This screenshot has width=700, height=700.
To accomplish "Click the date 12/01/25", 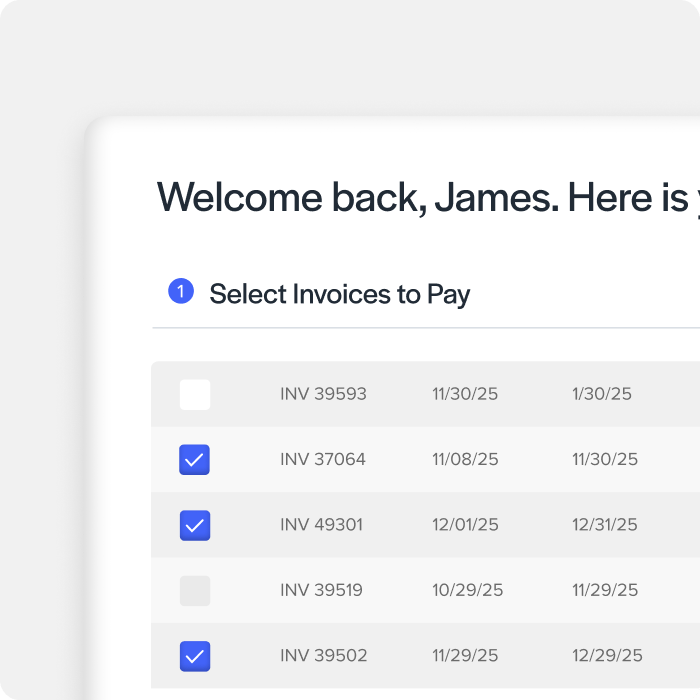I will pyautogui.click(x=465, y=525).
